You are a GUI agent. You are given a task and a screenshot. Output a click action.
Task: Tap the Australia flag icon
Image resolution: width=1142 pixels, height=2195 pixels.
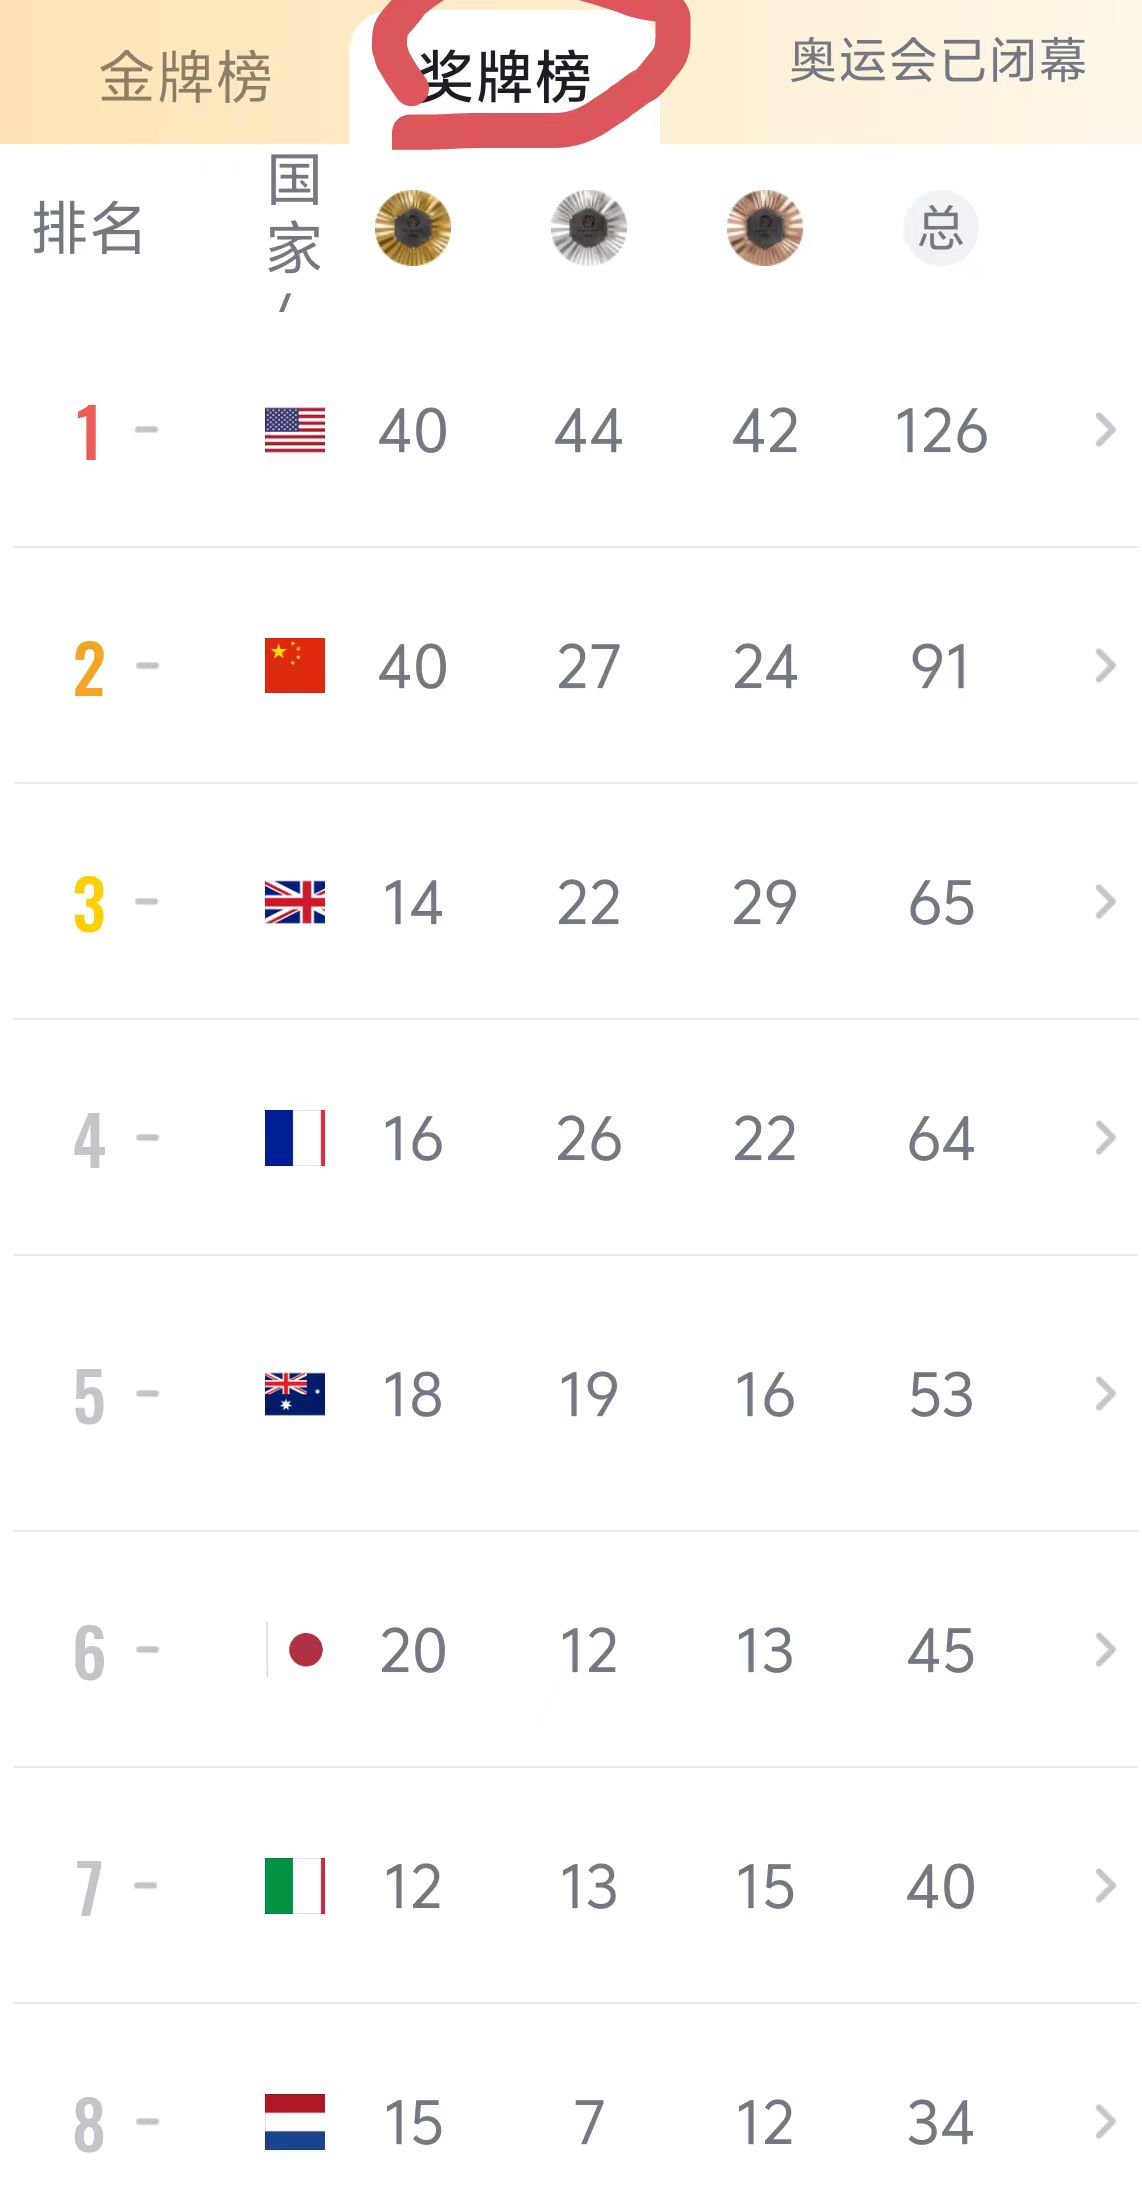click(295, 1394)
